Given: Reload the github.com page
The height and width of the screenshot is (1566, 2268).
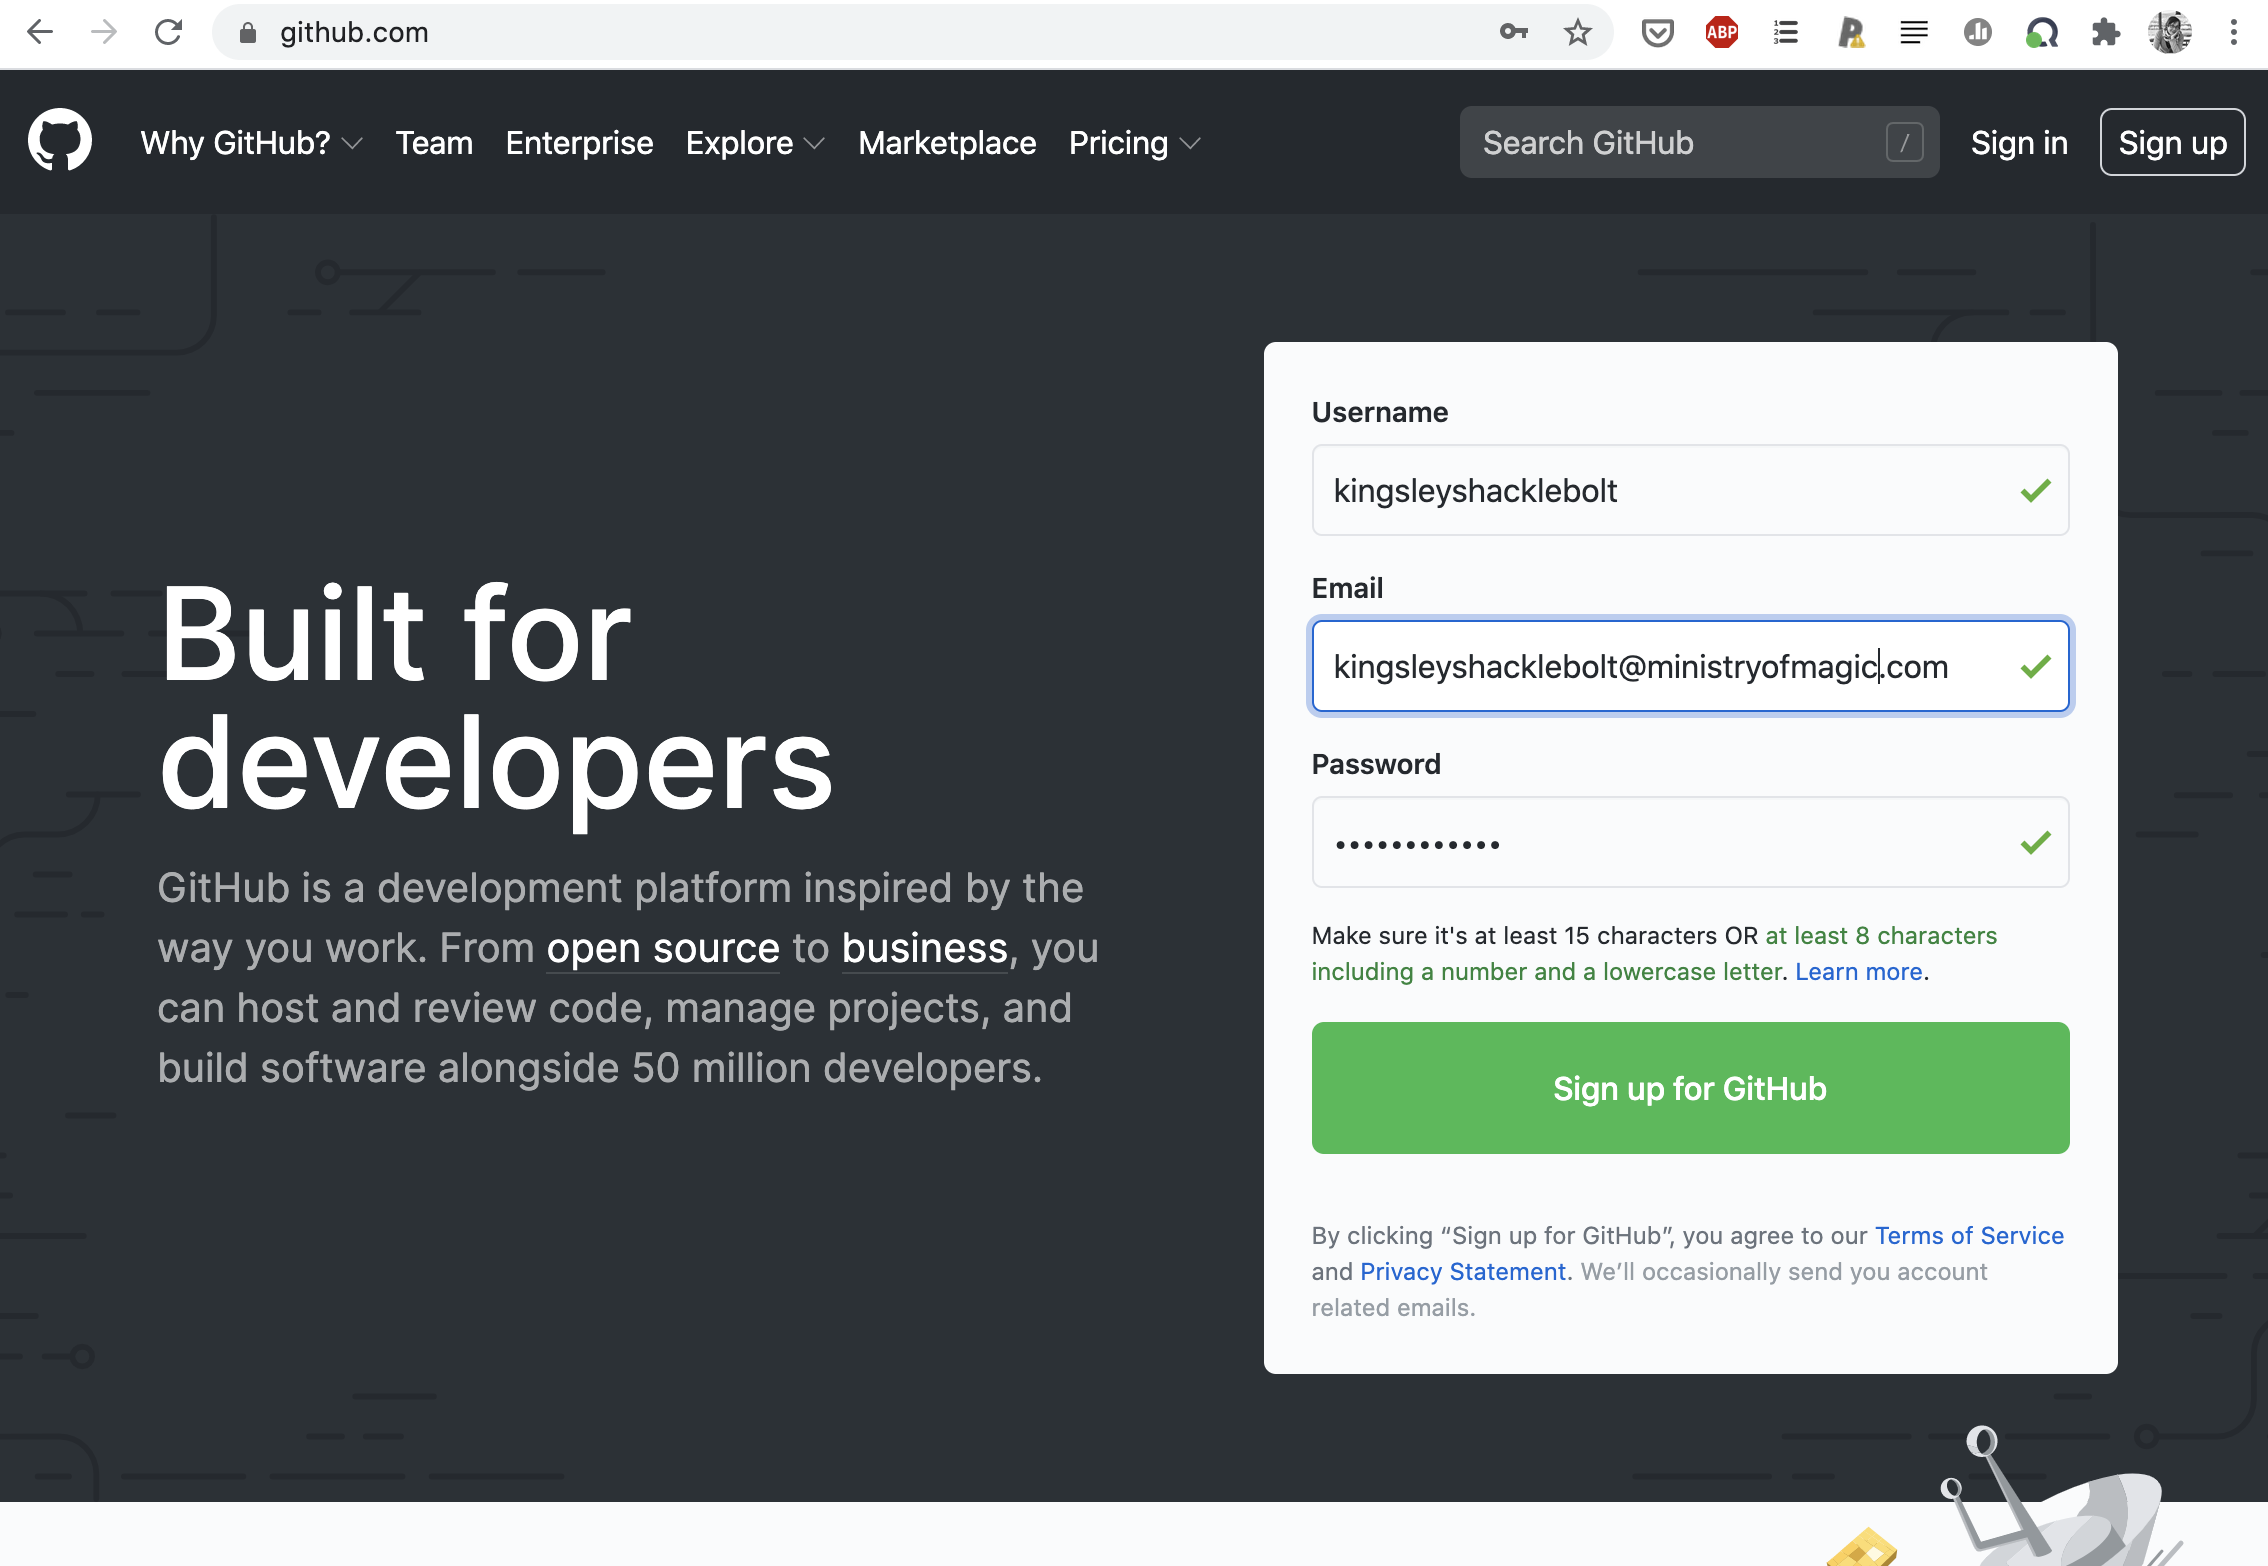Looking at the screenshot, I should (168, 33).
